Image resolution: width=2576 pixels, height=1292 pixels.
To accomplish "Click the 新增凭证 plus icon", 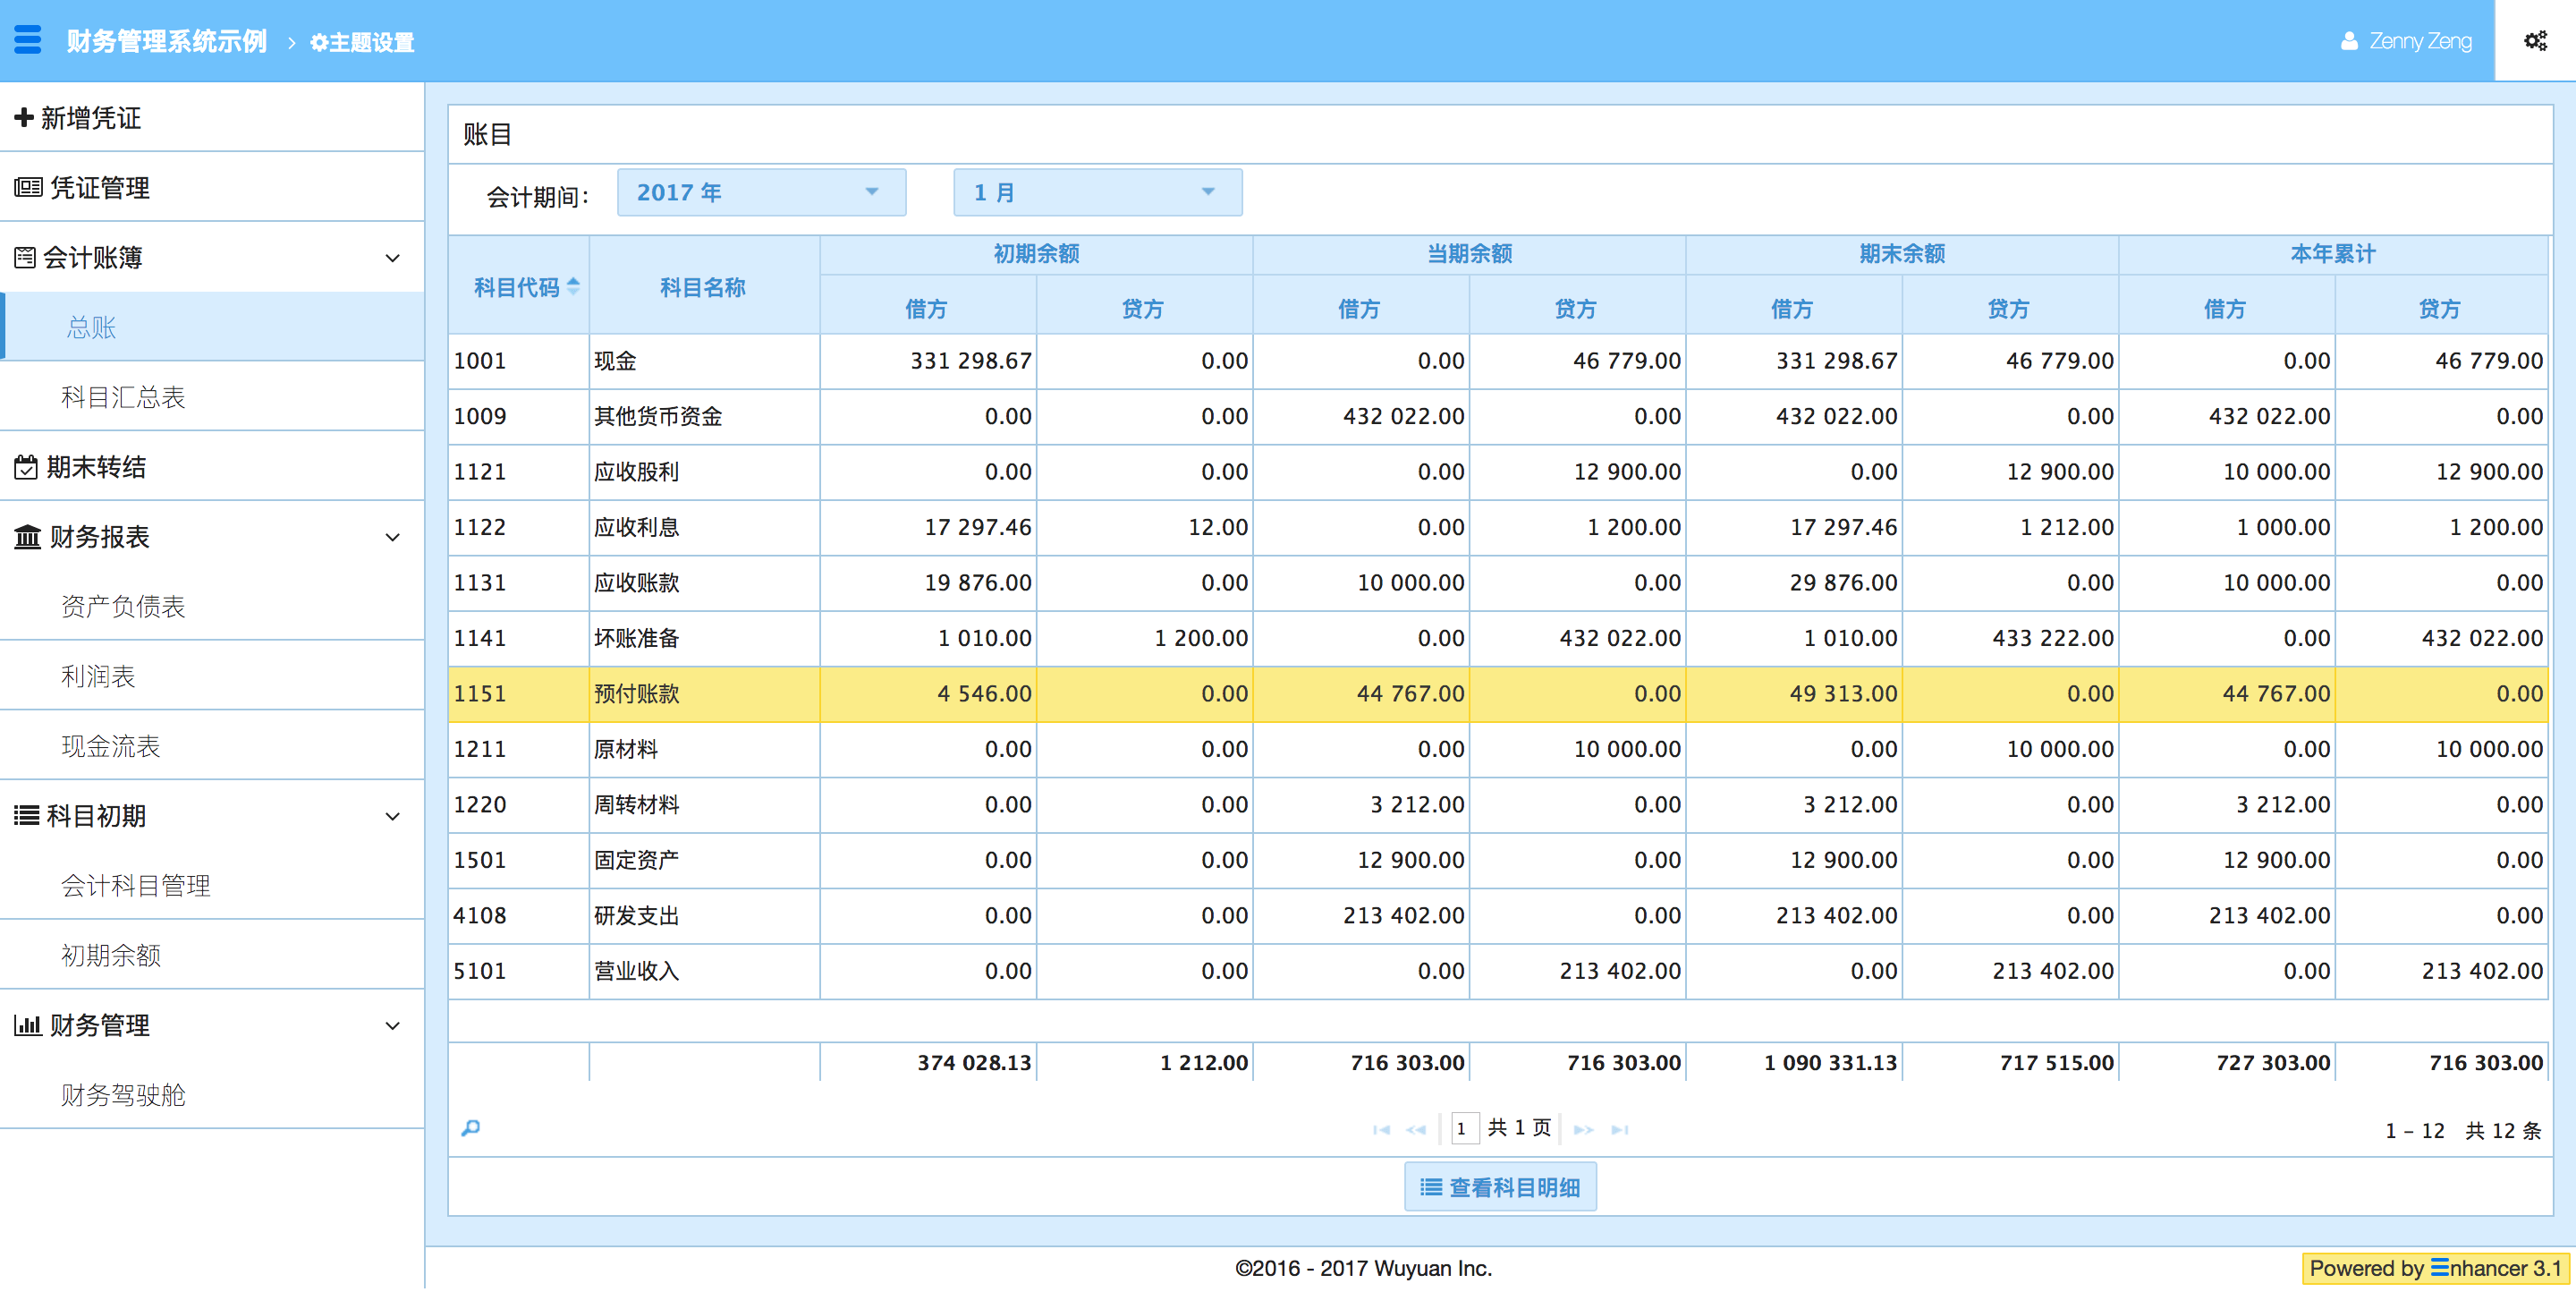I will click(x=24, y=117).
